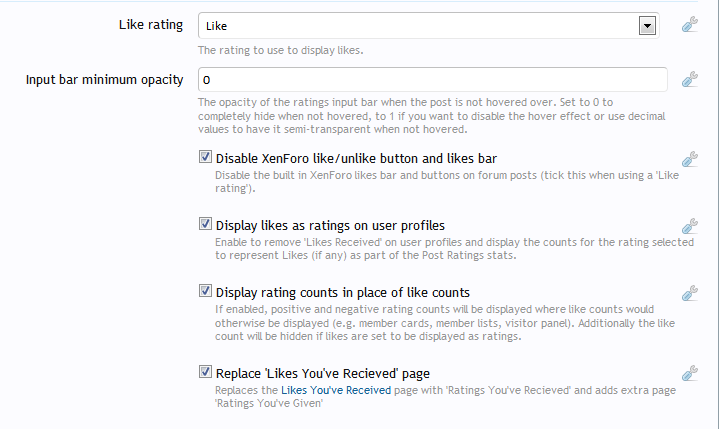Click wrench icon for Disable XenForo like/unlike option
Viewport: 719px width, 429px height.
pos(689,159)
